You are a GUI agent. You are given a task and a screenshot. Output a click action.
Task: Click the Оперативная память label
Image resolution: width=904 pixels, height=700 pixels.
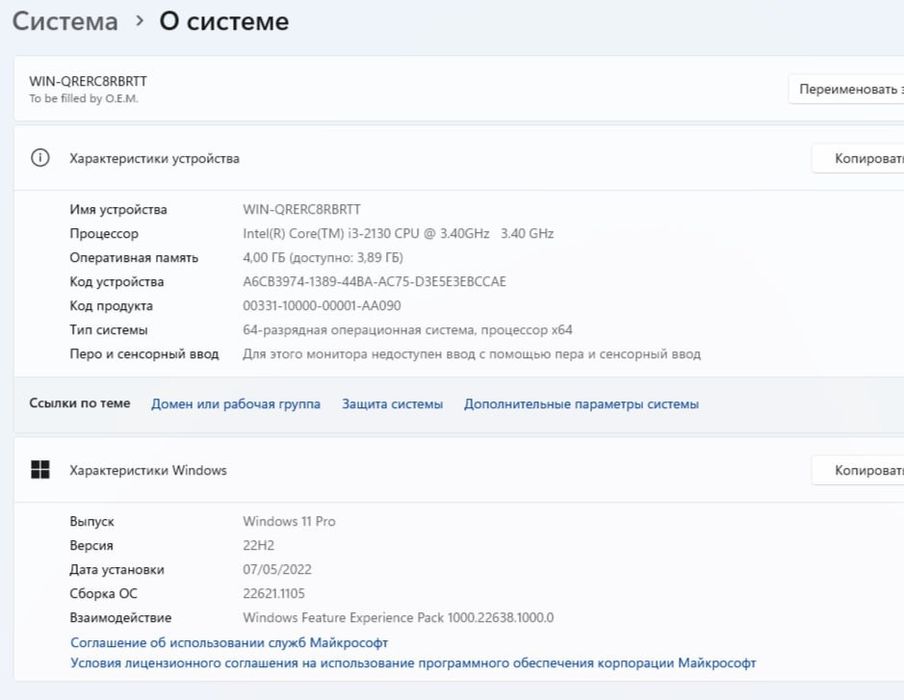(134, 258)
